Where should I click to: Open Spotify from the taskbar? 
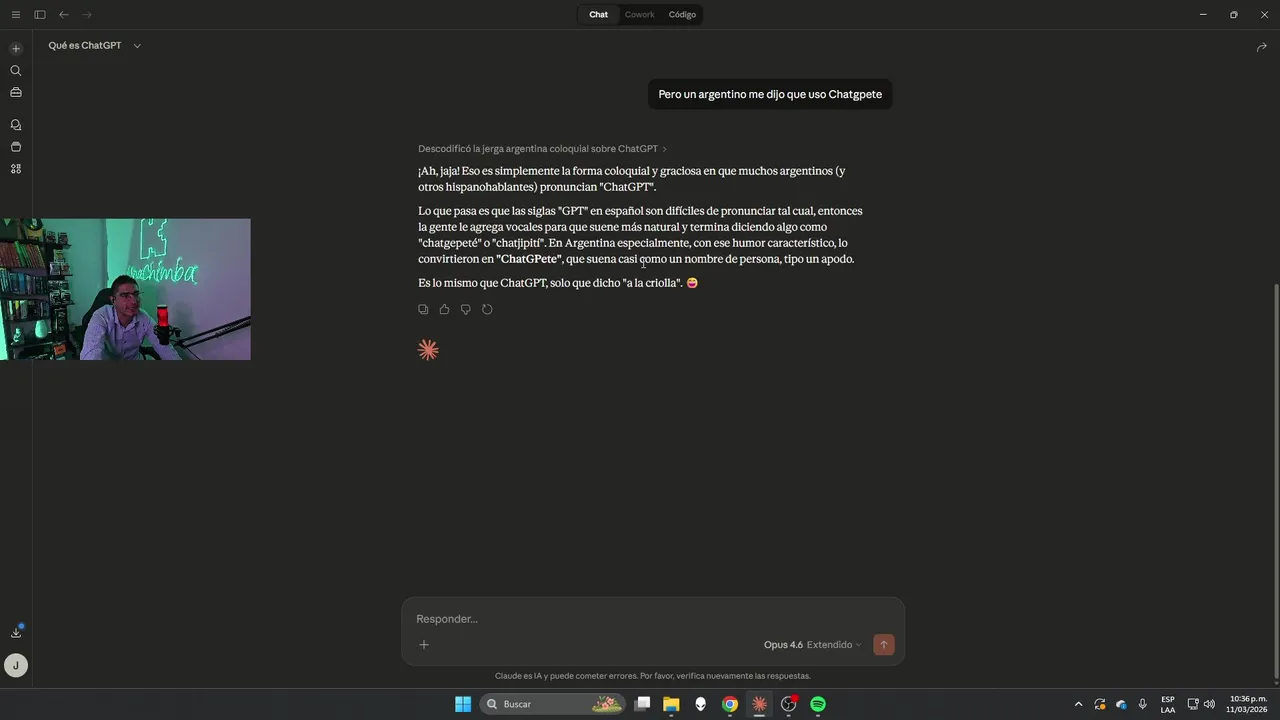818,704
